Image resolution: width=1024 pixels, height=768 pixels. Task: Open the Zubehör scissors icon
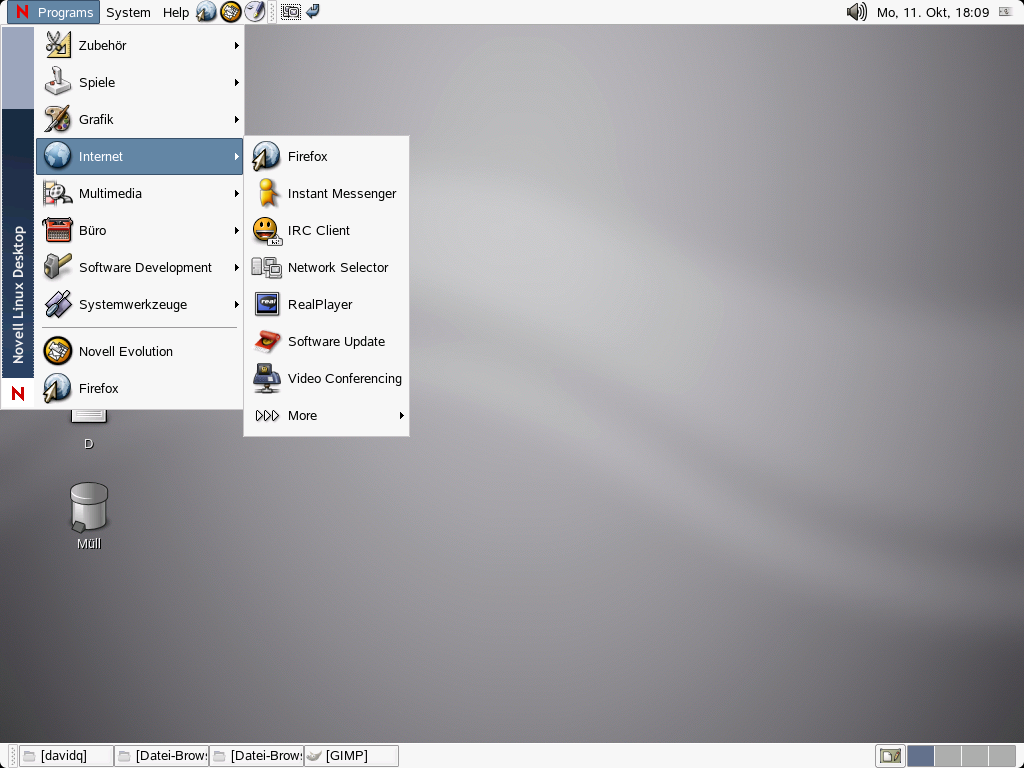coord(57,45)
